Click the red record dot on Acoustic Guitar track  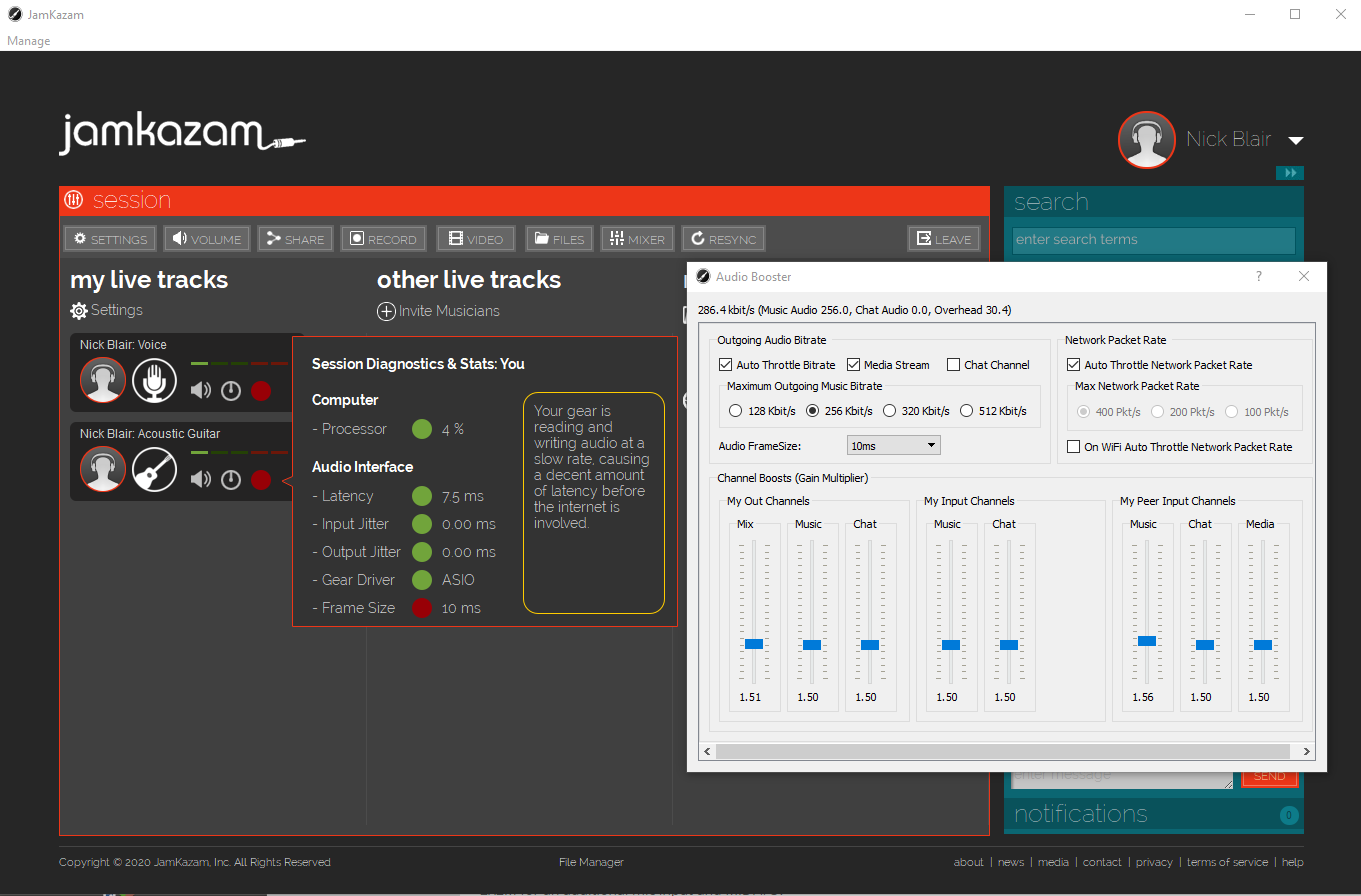coord(261,480)
